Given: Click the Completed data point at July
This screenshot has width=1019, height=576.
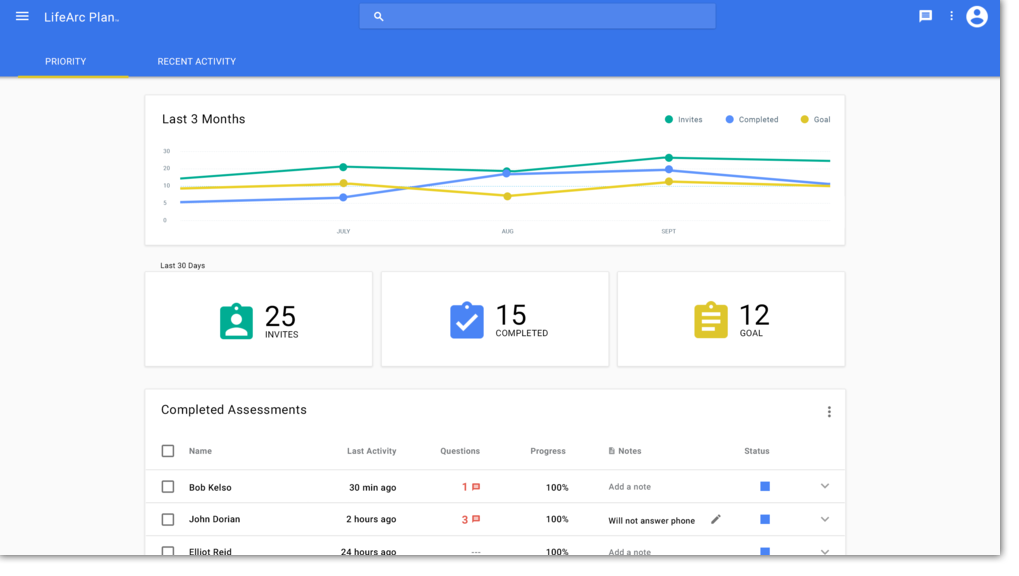Looking at the screenshot, I should [343, 197].
